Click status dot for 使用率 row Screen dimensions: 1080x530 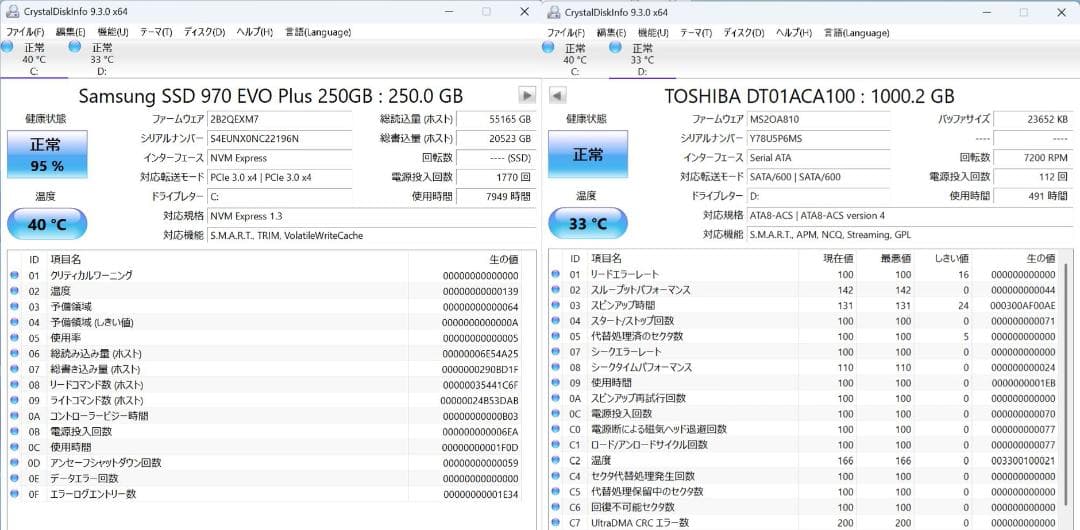[x=14, y=338]
